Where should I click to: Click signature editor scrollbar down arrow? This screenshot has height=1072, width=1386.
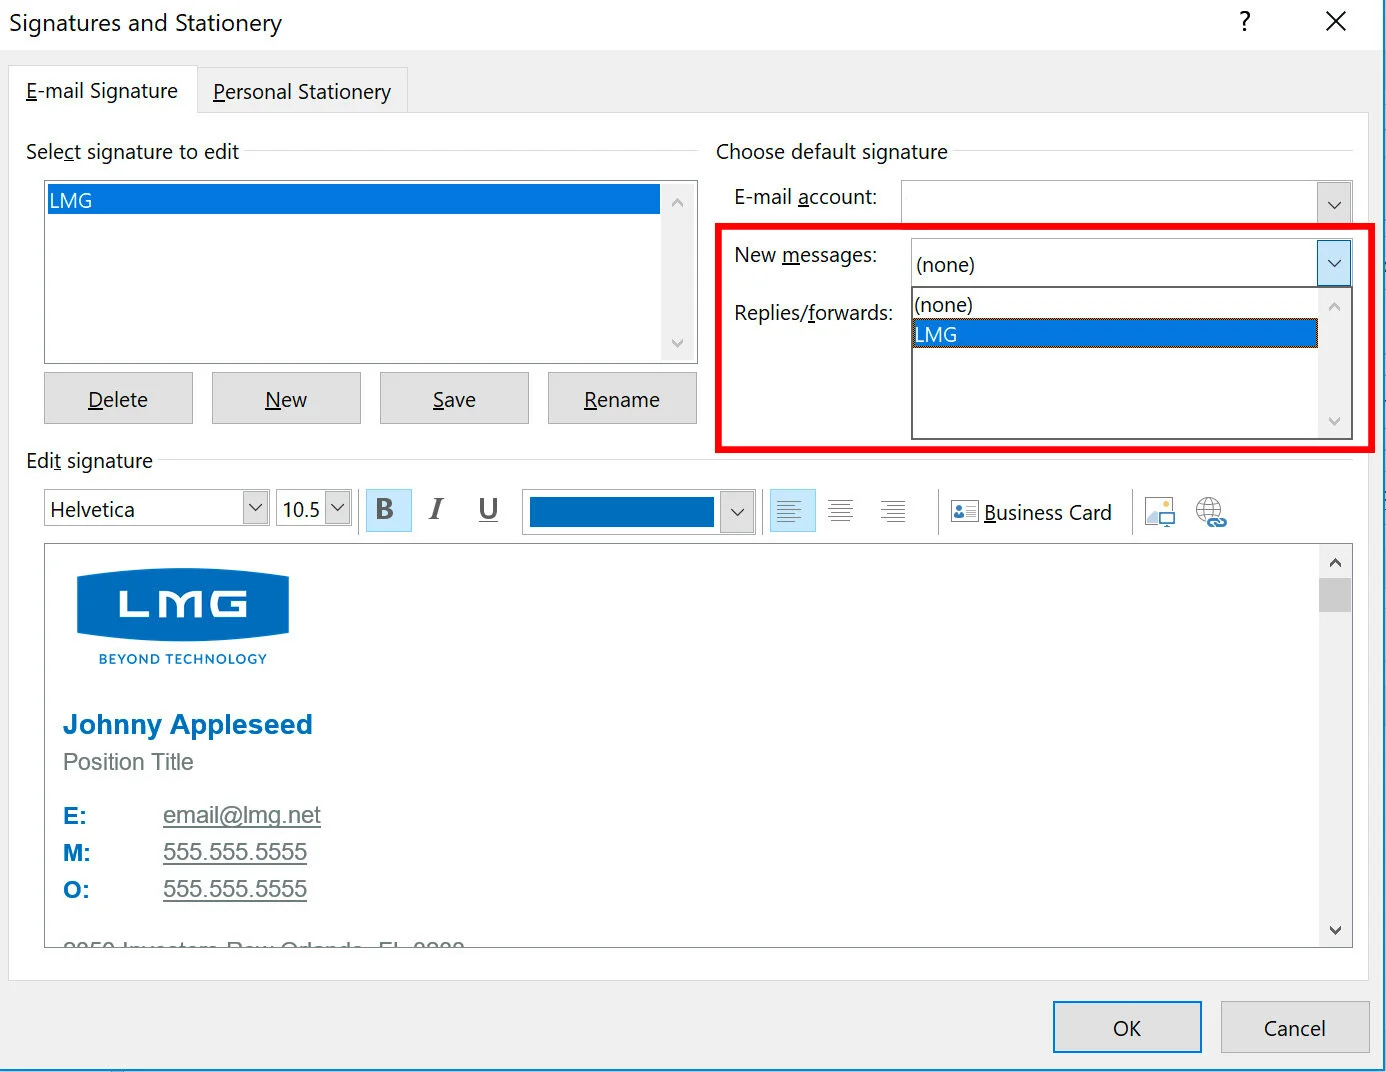click(1335, 930)
